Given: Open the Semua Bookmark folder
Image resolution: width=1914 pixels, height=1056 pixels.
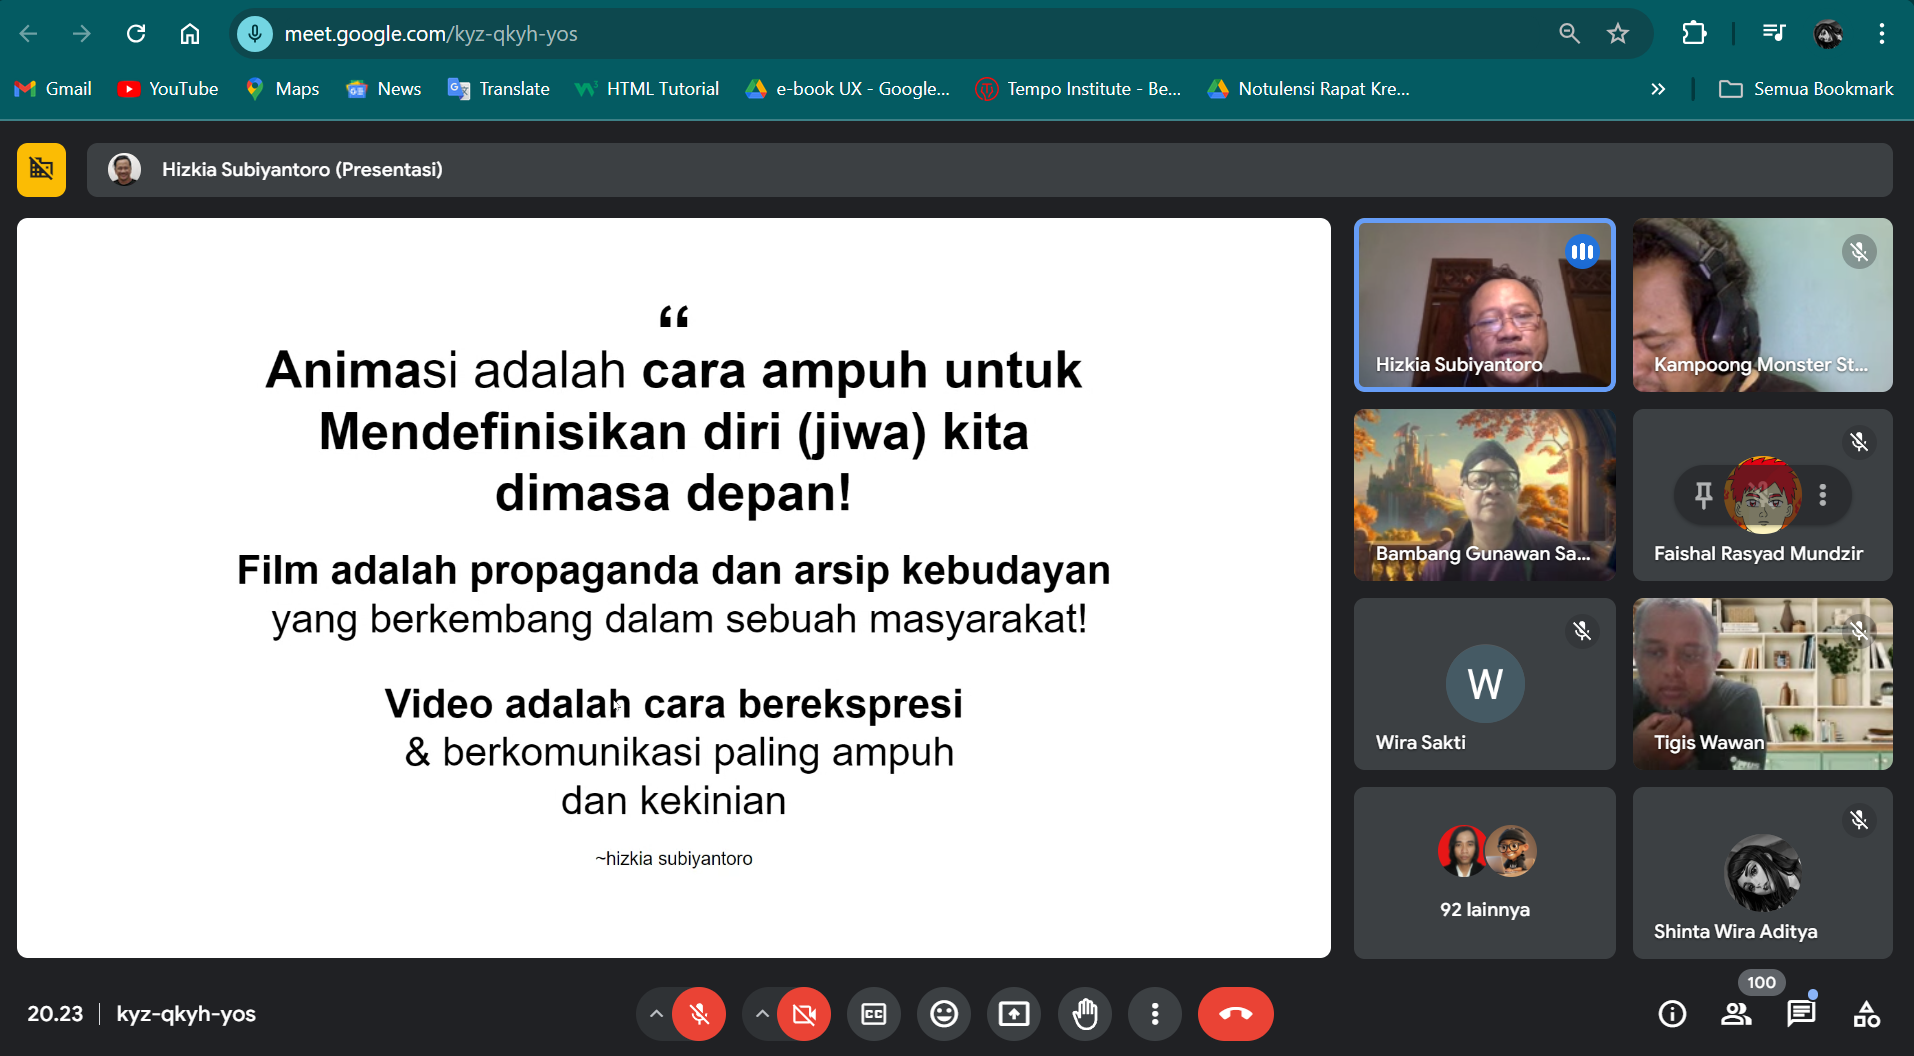Looking at the screenshot, I should 1806,89.
